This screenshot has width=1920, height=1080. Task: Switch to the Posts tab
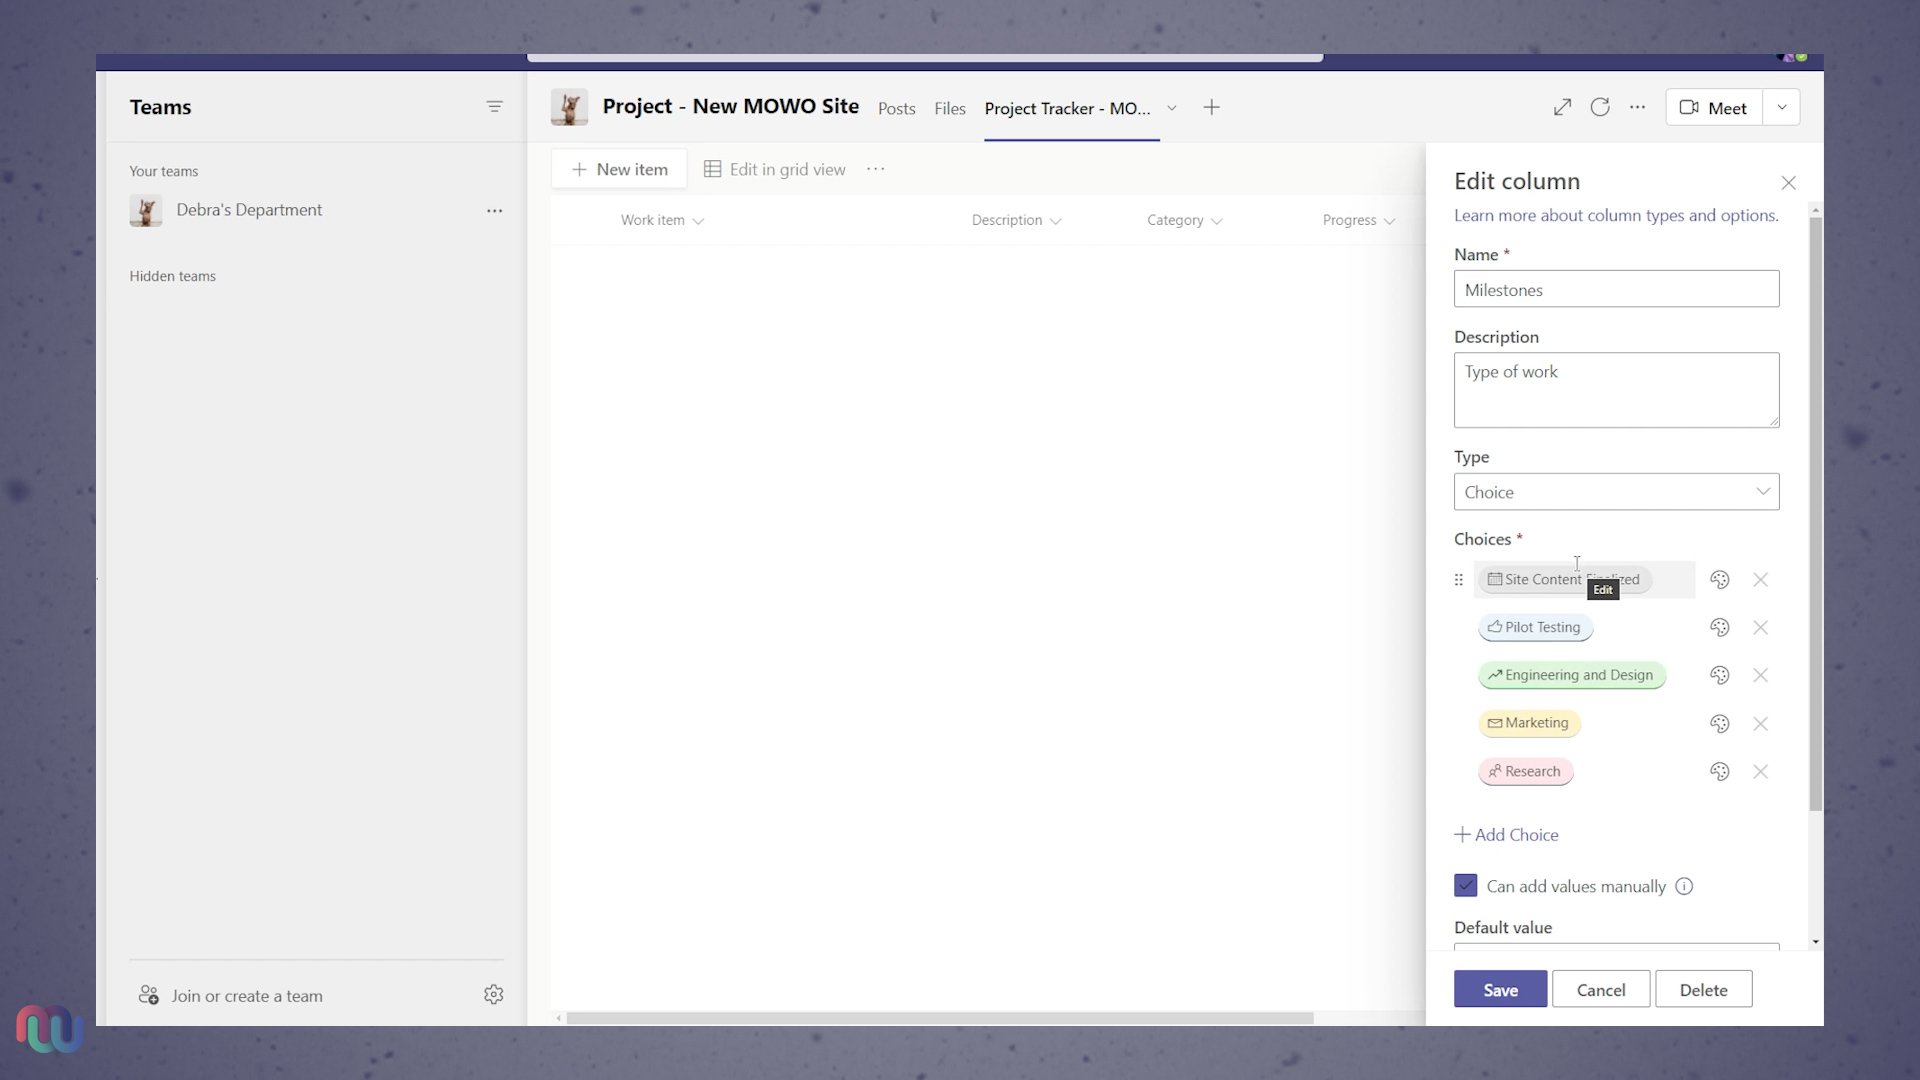coord(895,107)
